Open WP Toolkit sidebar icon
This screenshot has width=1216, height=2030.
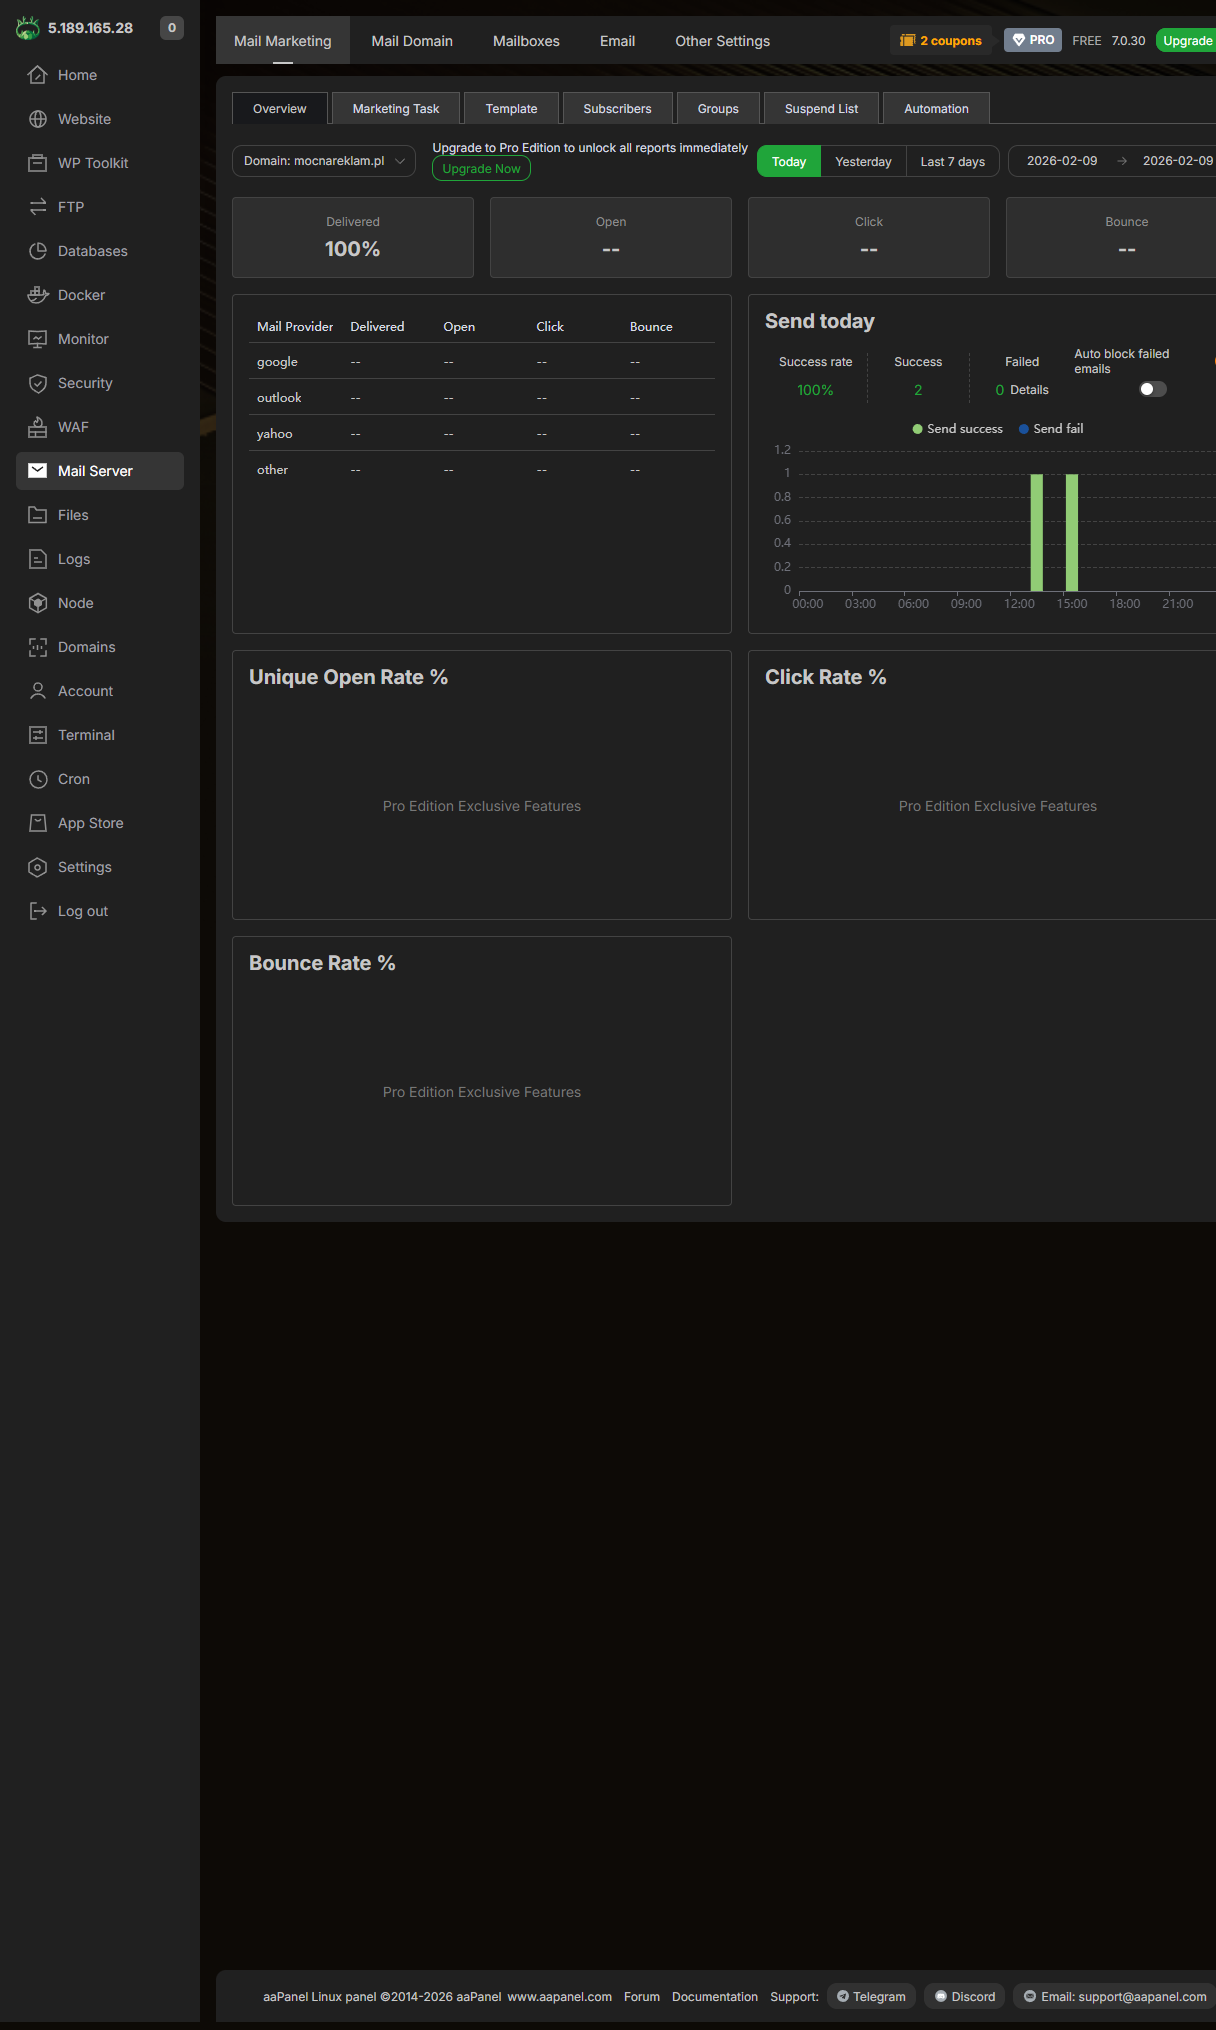click(38, 163)
